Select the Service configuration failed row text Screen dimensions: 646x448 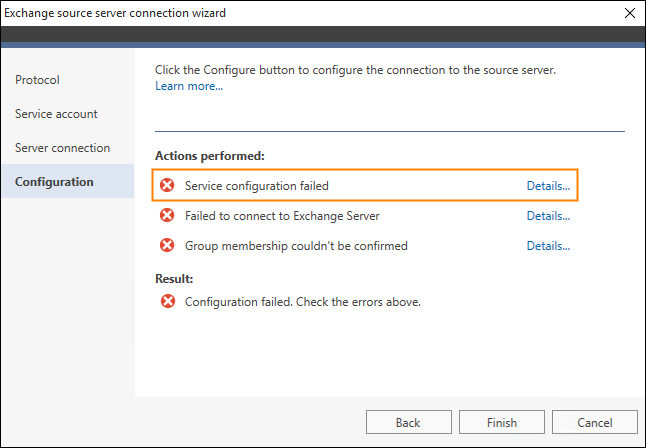point(257,186)
